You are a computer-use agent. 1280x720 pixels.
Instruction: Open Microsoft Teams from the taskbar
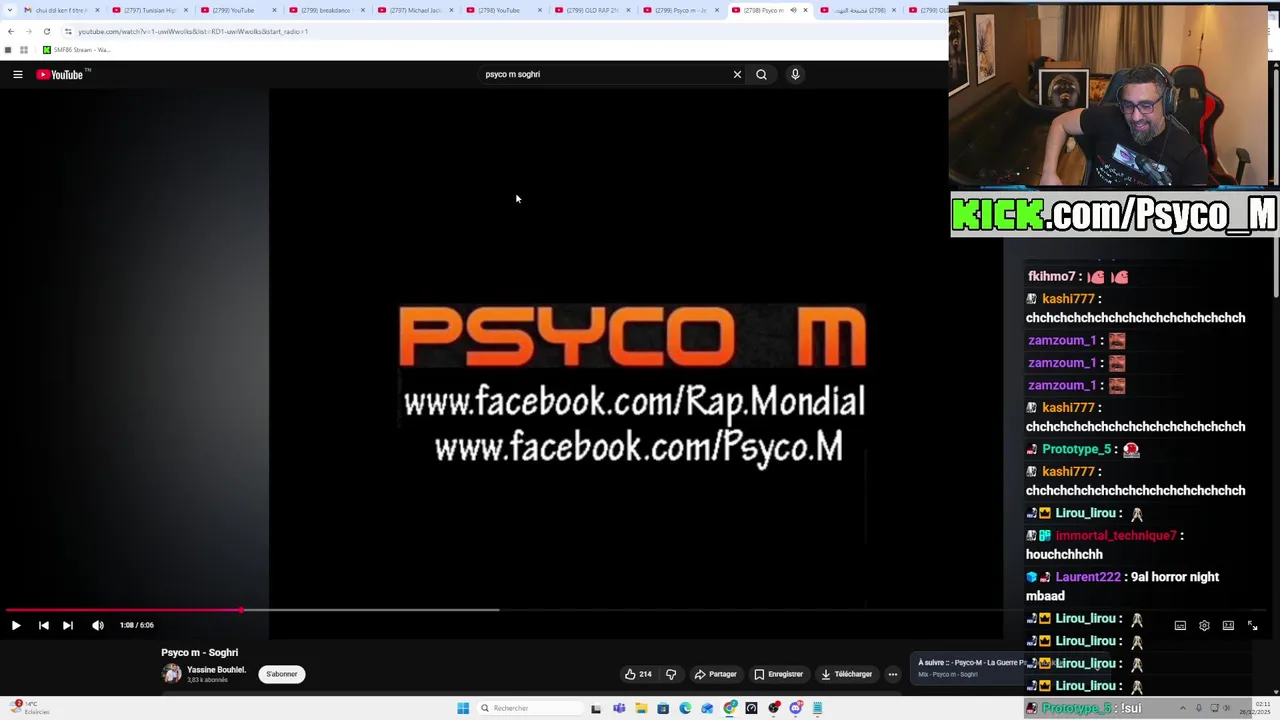pos(619,708)
